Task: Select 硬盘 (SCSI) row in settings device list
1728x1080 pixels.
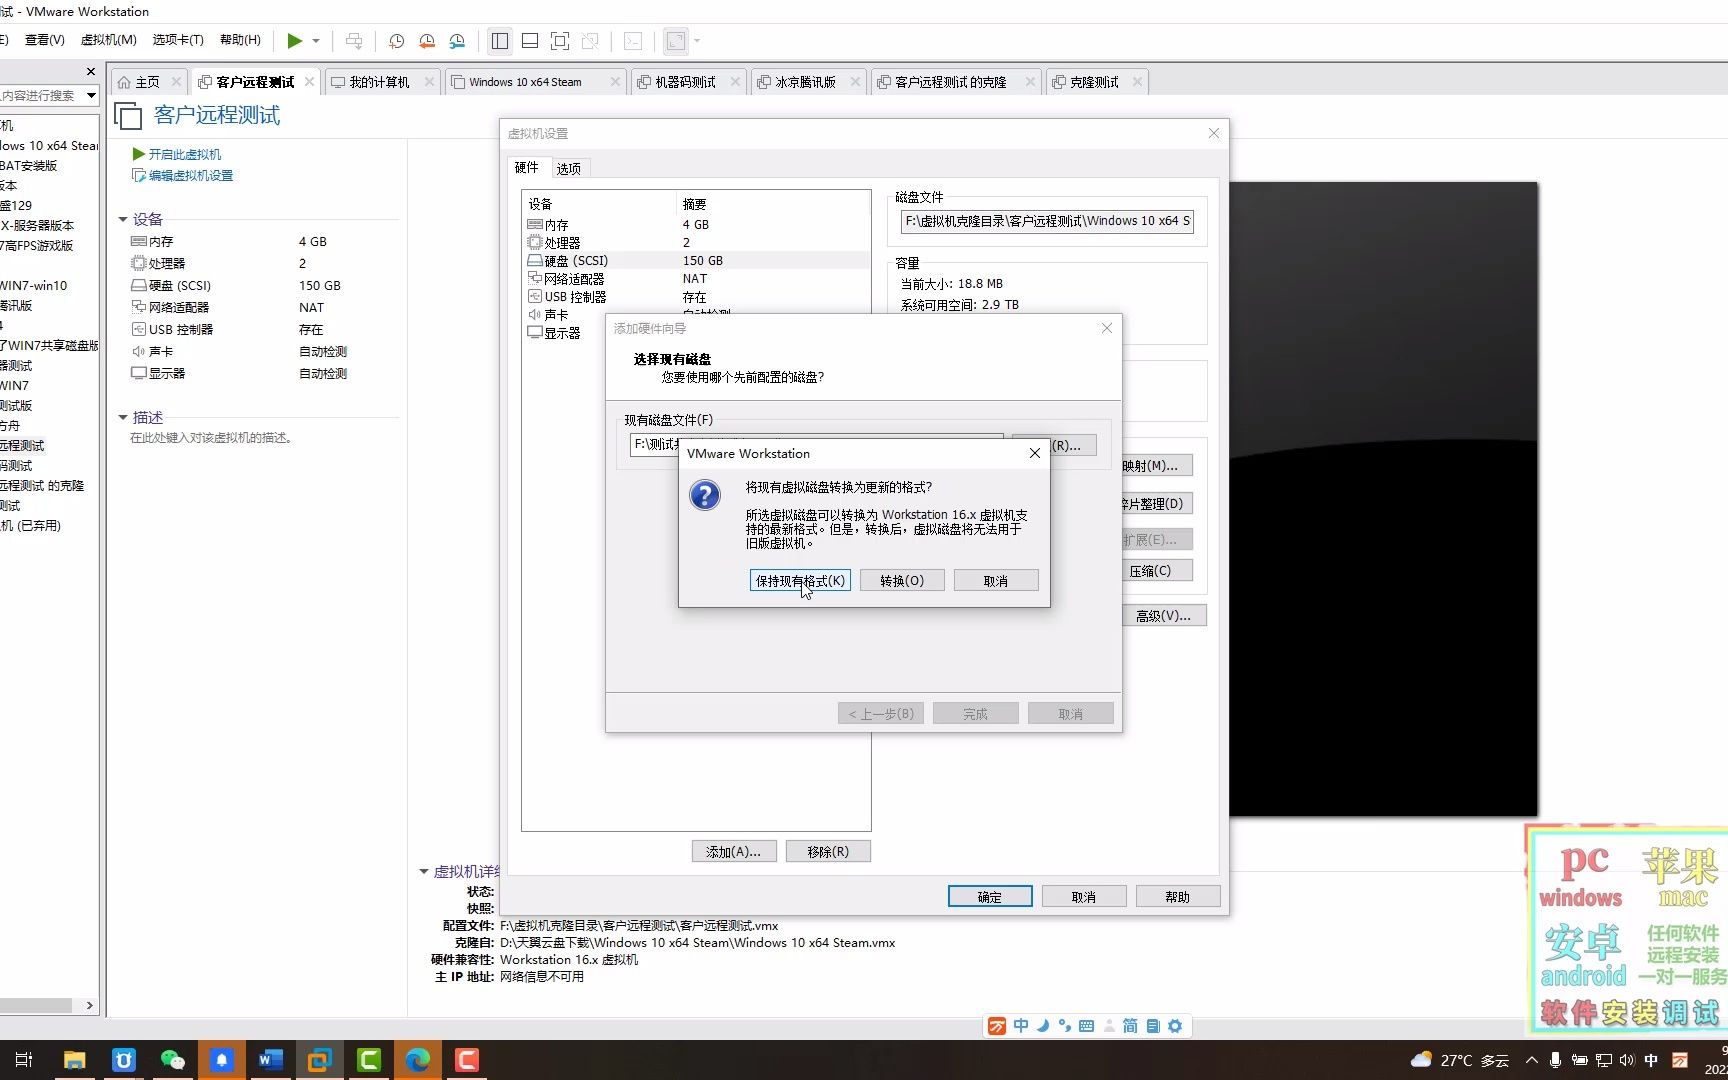Action: 696,261
